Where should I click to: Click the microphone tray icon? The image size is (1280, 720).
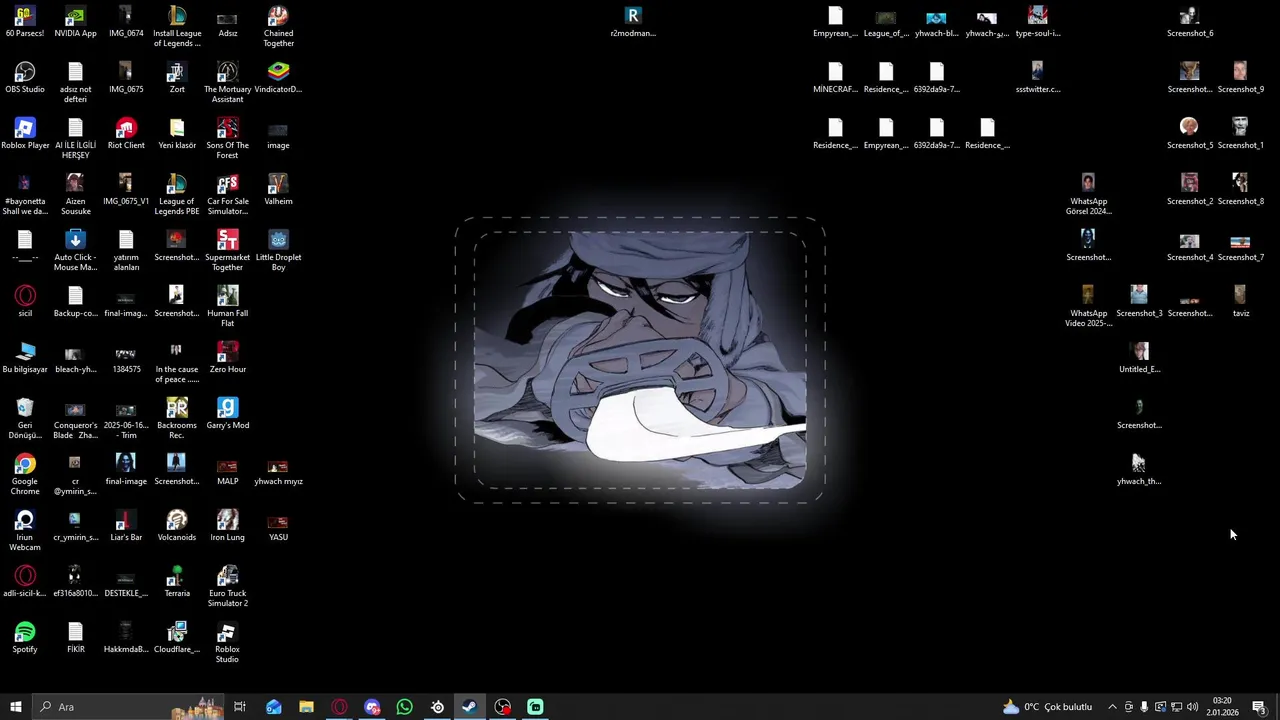[1144, 707]
